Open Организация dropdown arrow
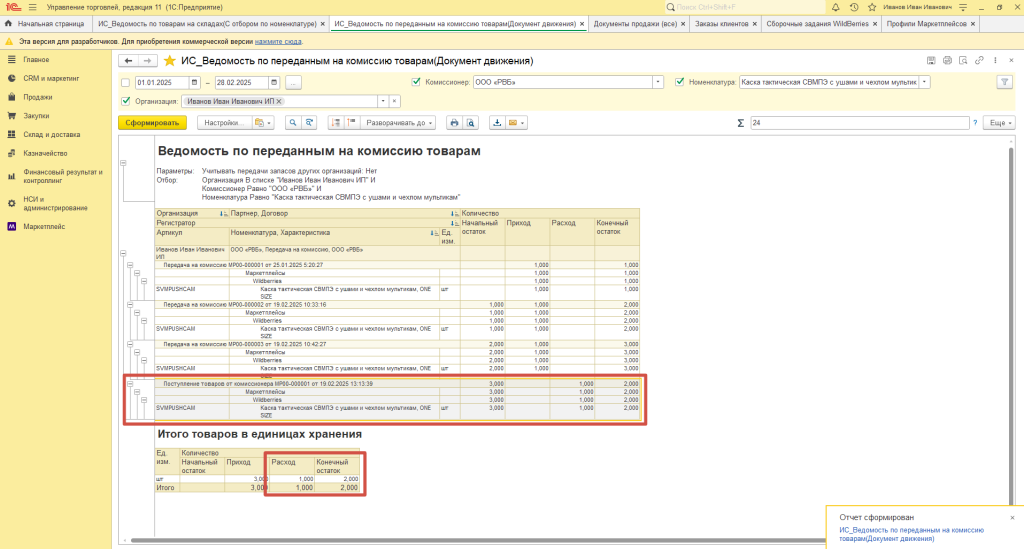1024x549 pixels. point(383,101)
